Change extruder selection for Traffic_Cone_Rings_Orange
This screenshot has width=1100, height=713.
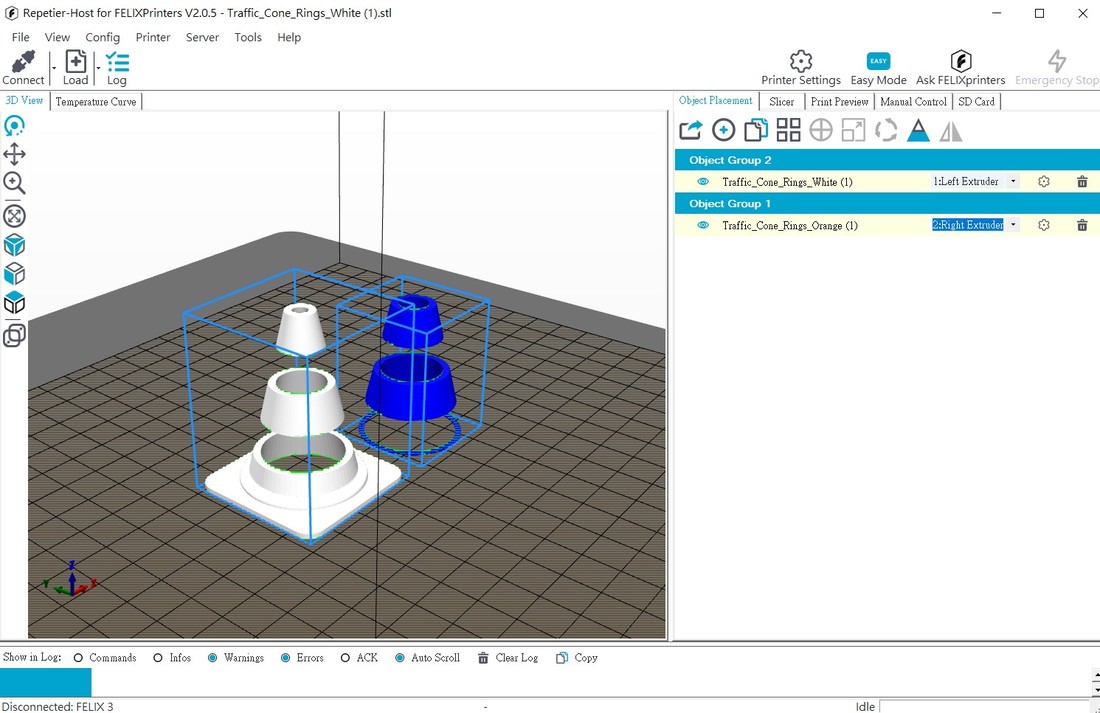point(1013,225)
